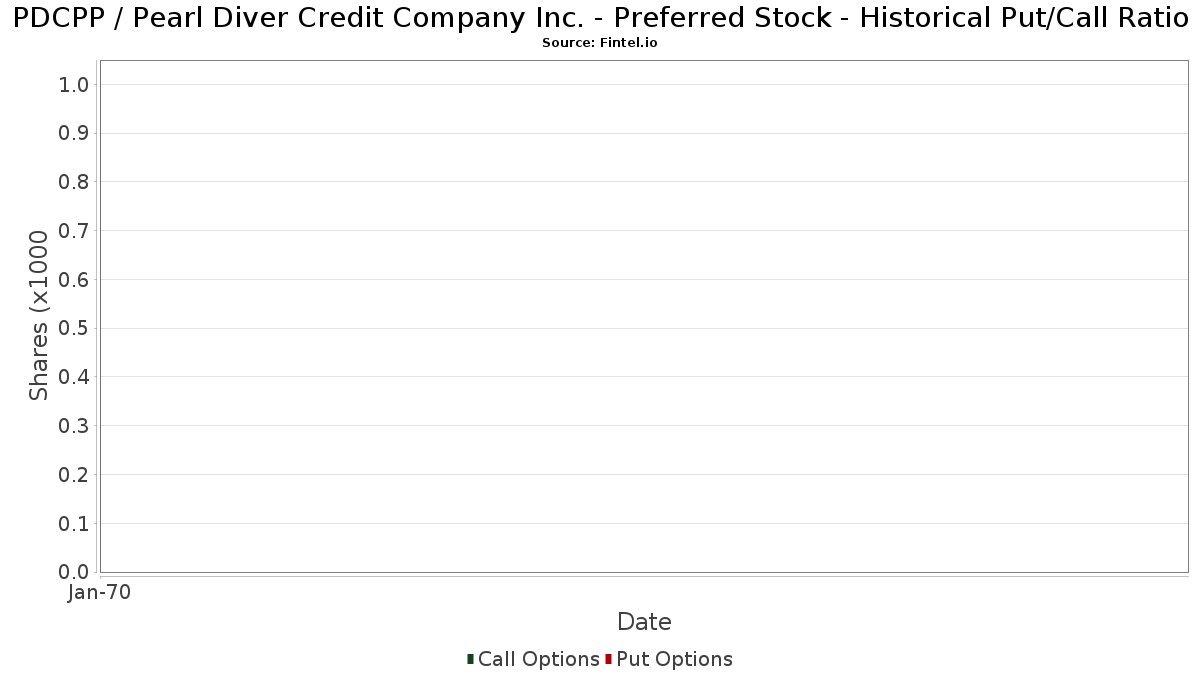Toggle the Call Options legend label

click(x=538, y=659)
